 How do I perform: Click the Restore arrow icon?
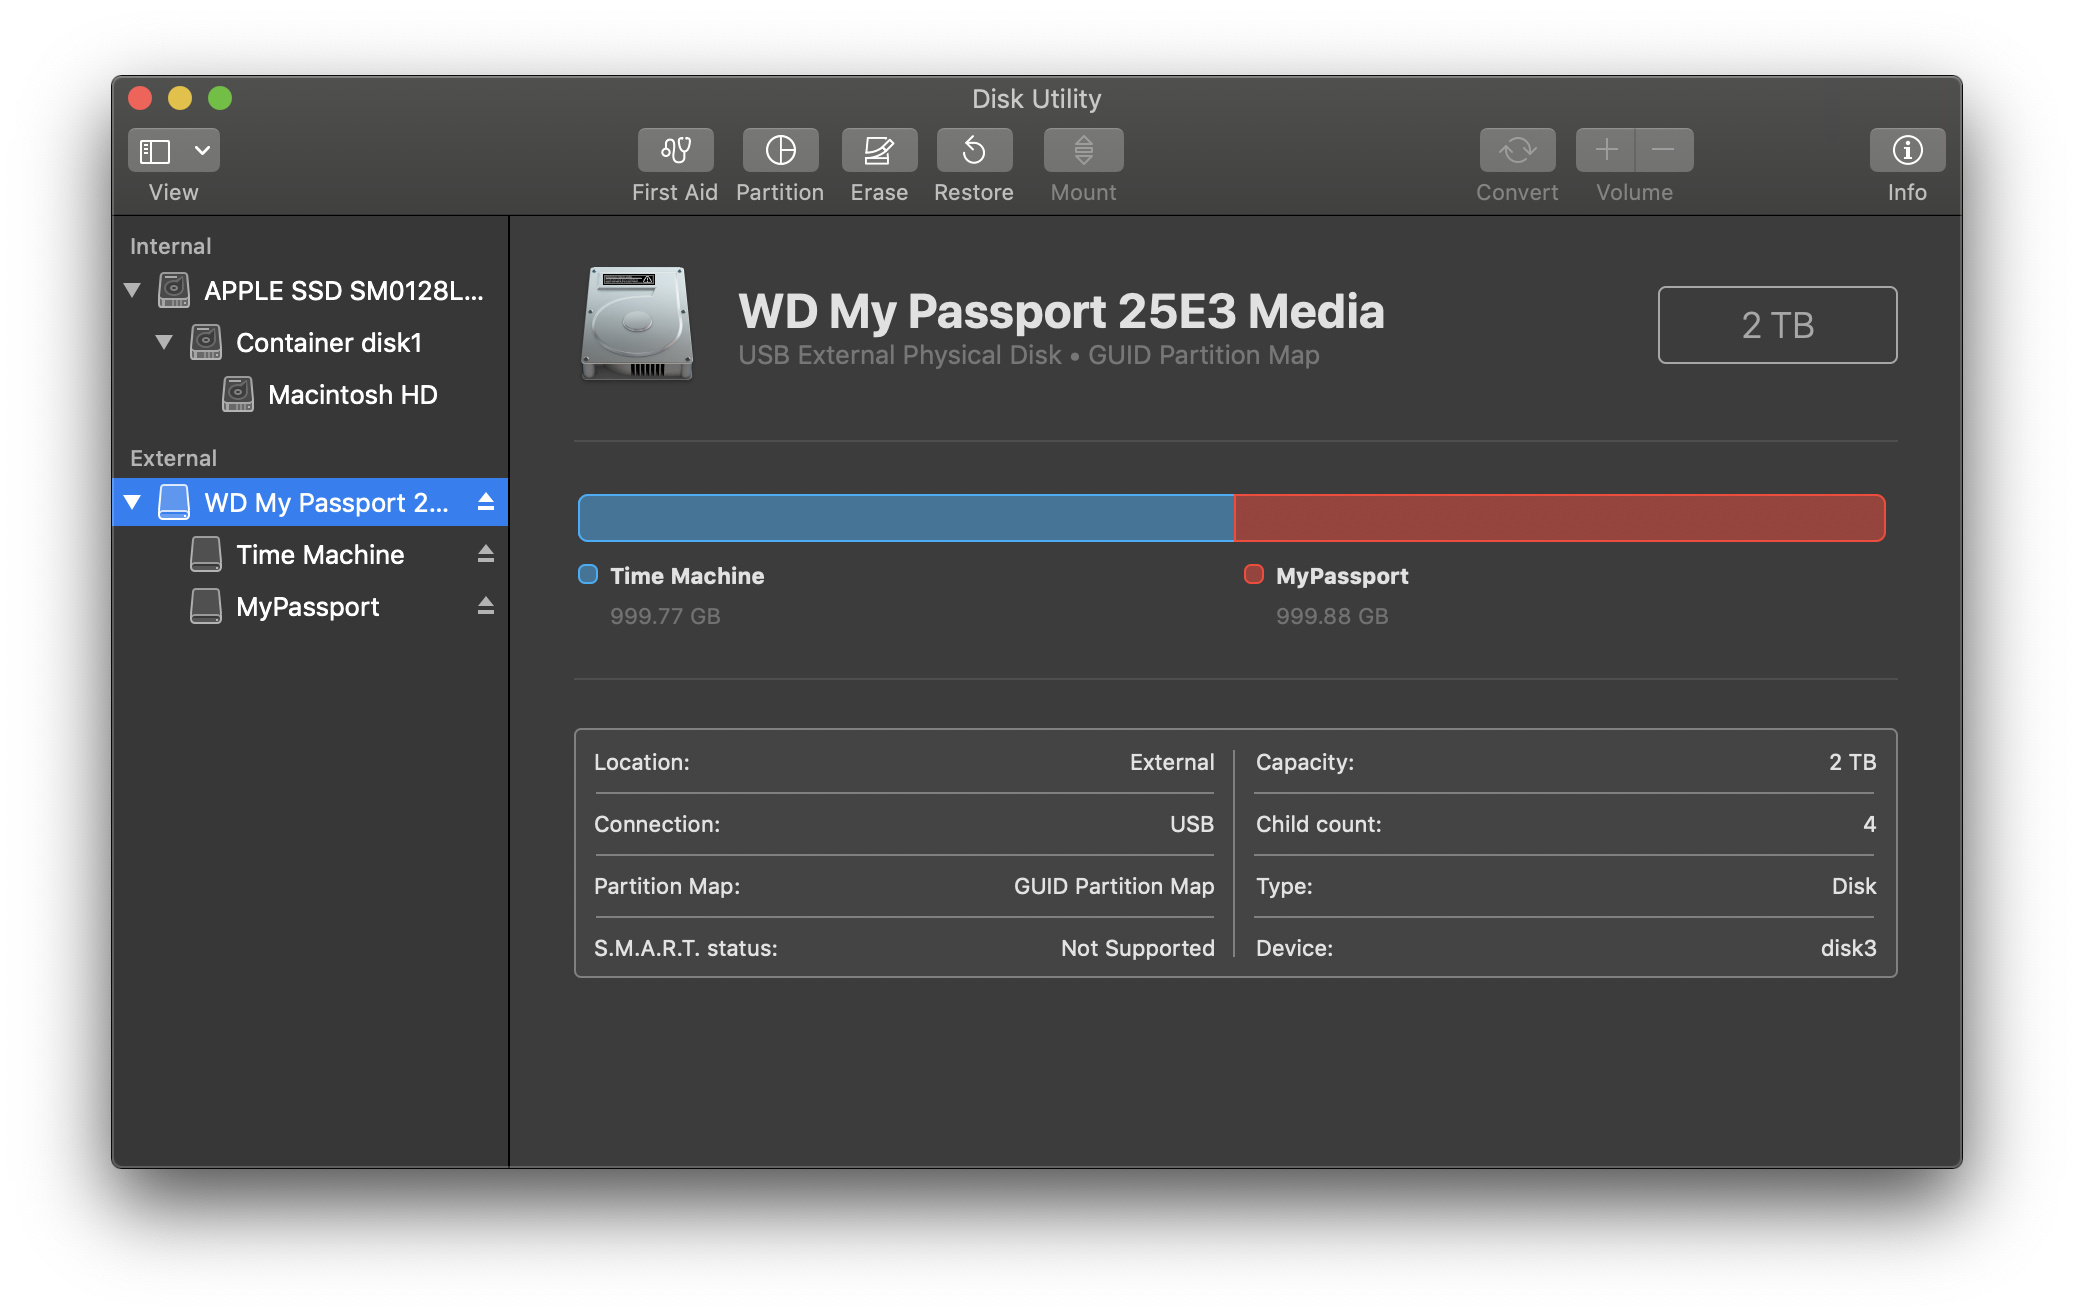point(974,150)
